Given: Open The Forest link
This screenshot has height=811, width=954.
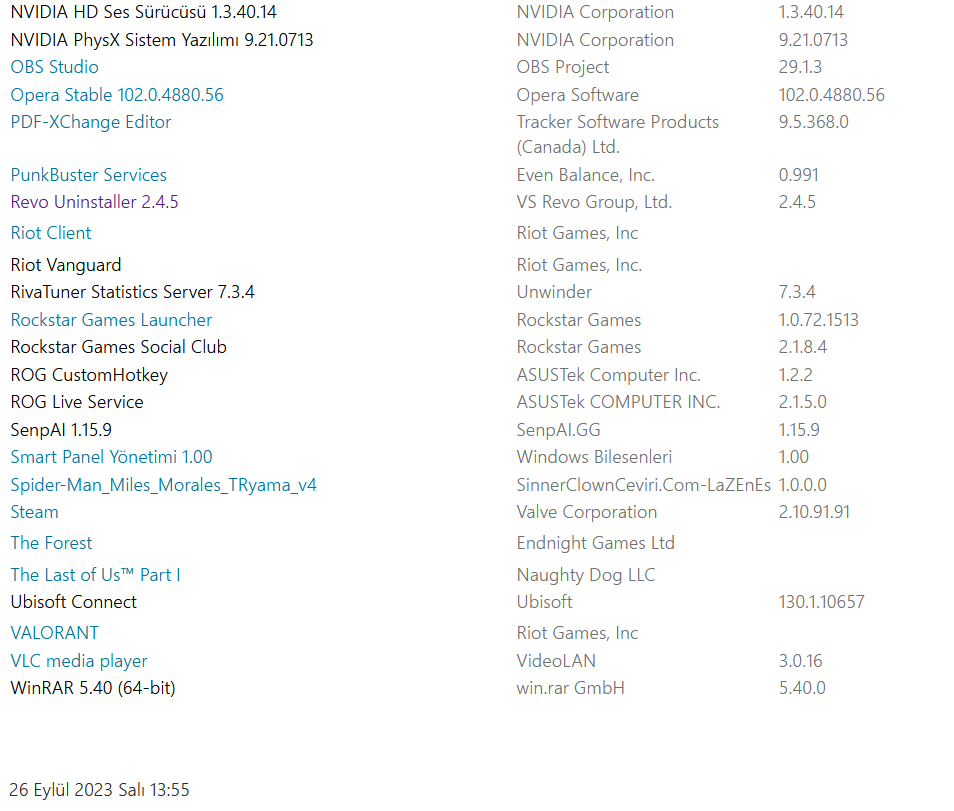Looking at the screenshot, I should click(52, 543).
